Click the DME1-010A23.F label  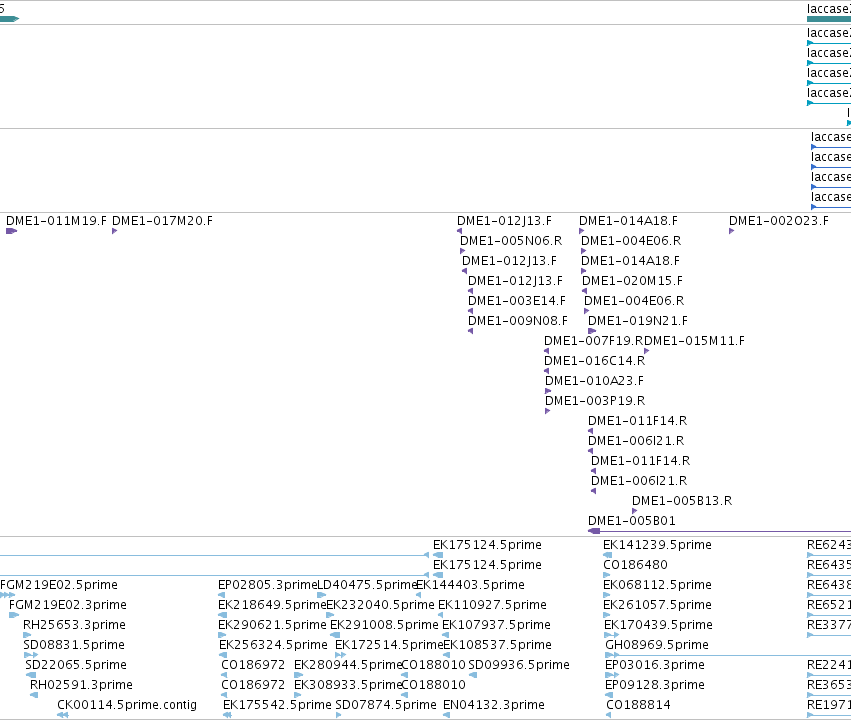pos(594,381)
